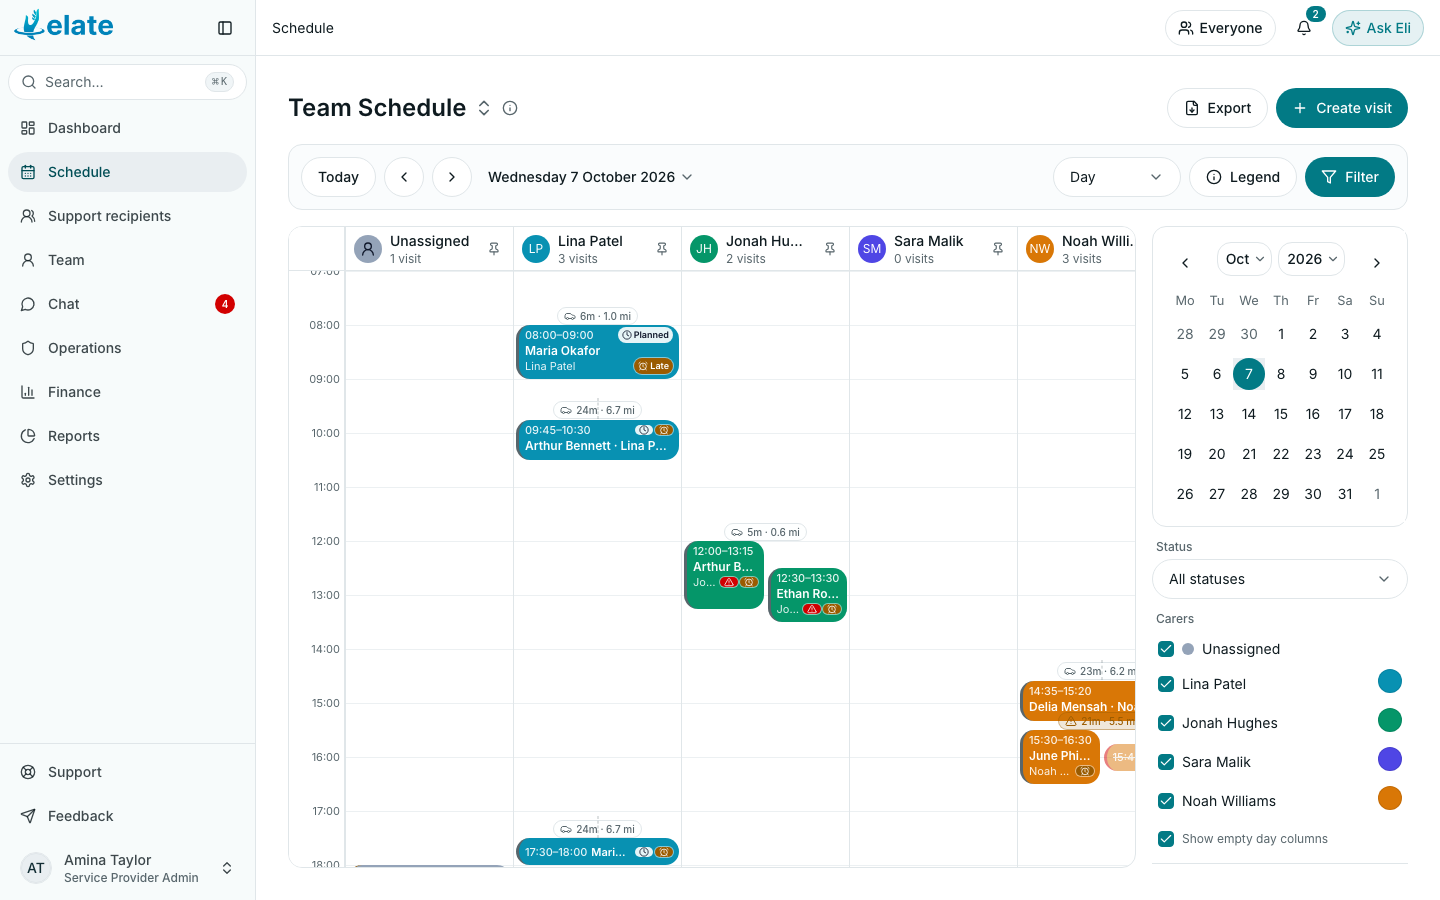
Task: Open notifications bell
Action: (x=1304, y=28)
